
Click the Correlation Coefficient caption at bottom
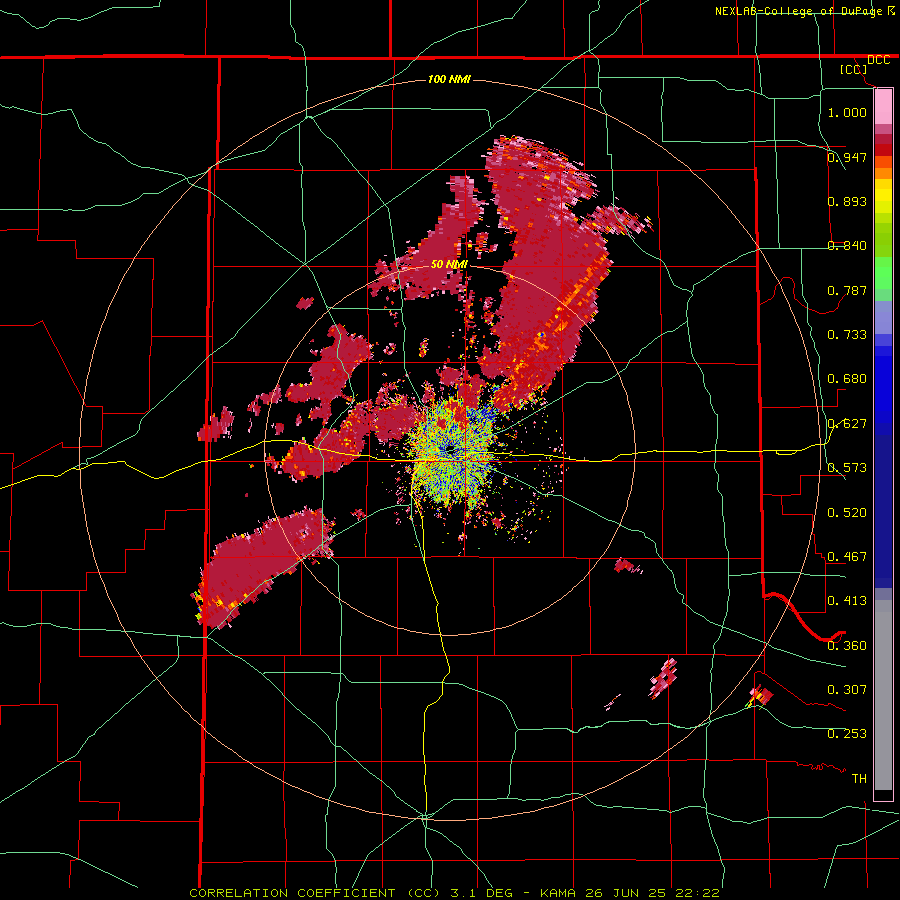click(454, 893)
